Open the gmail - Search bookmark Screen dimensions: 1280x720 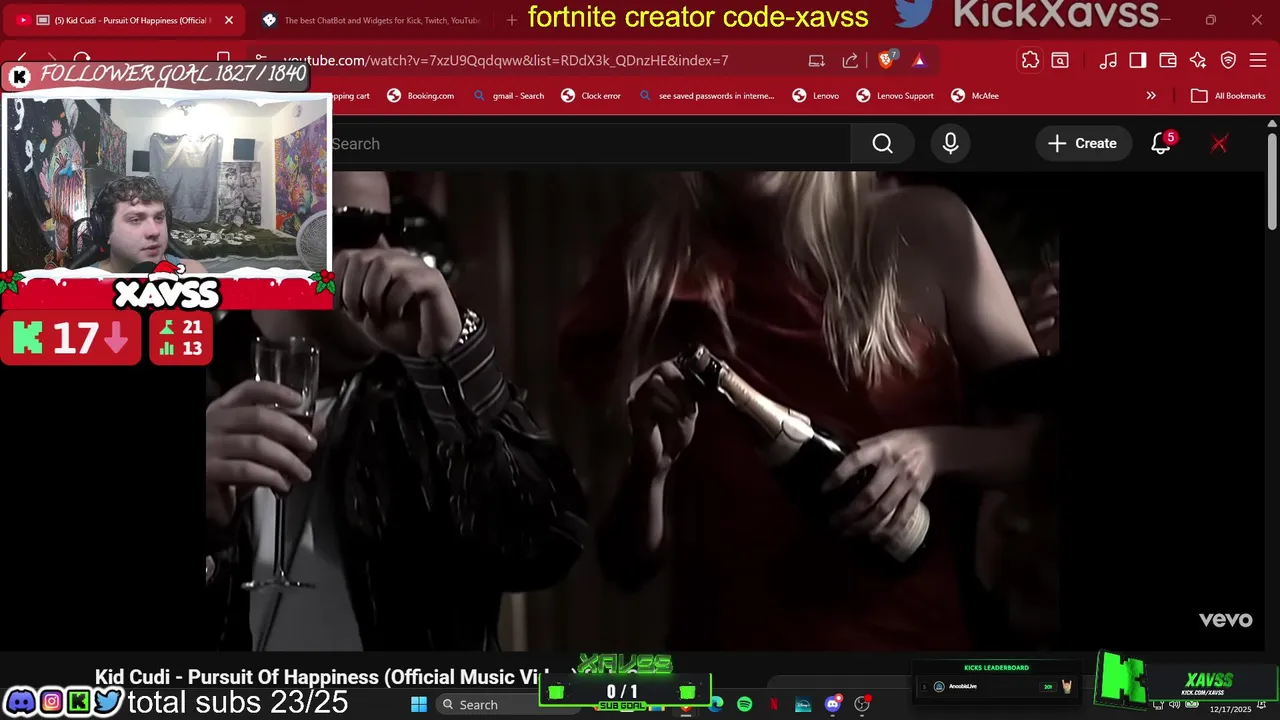point(508,96)
